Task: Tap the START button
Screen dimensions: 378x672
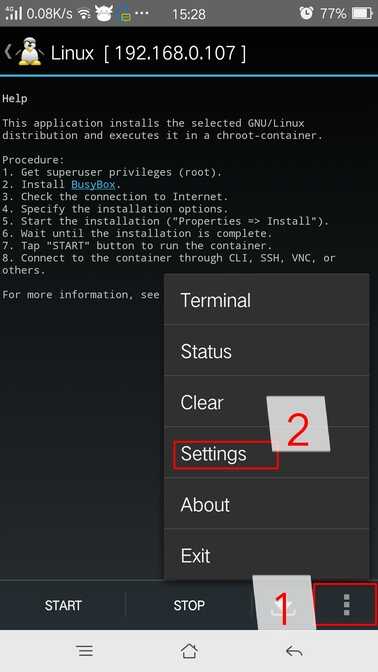Action: pos(63,606)
